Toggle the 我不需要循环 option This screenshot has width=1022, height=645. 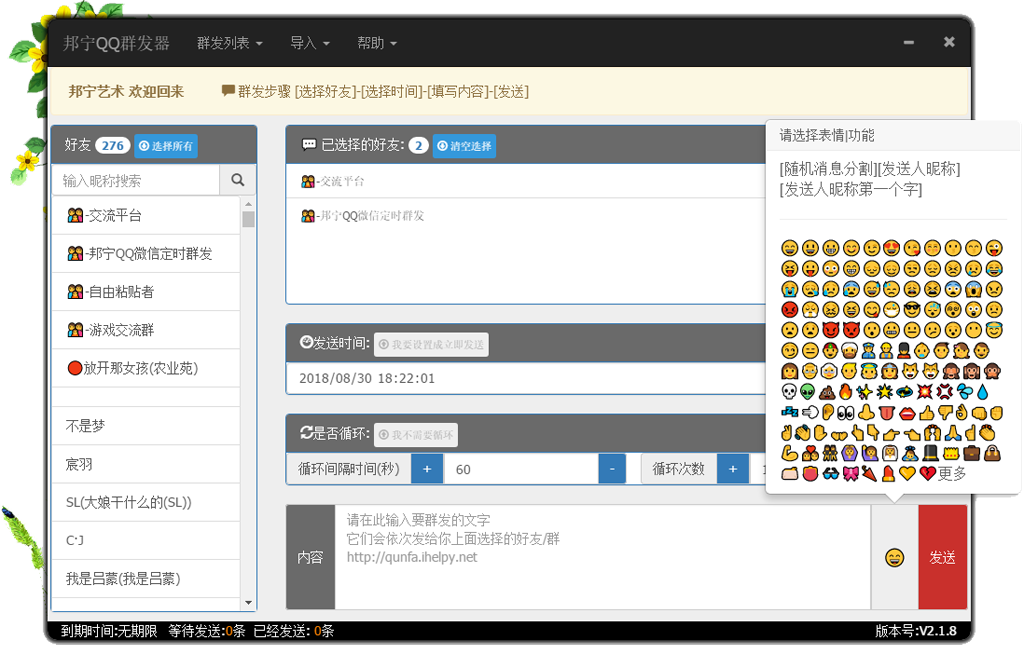(x=415, y=435)
